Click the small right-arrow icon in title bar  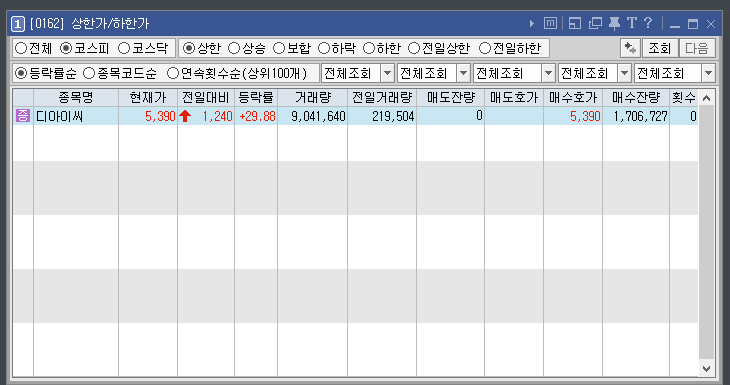click(532, 24)
